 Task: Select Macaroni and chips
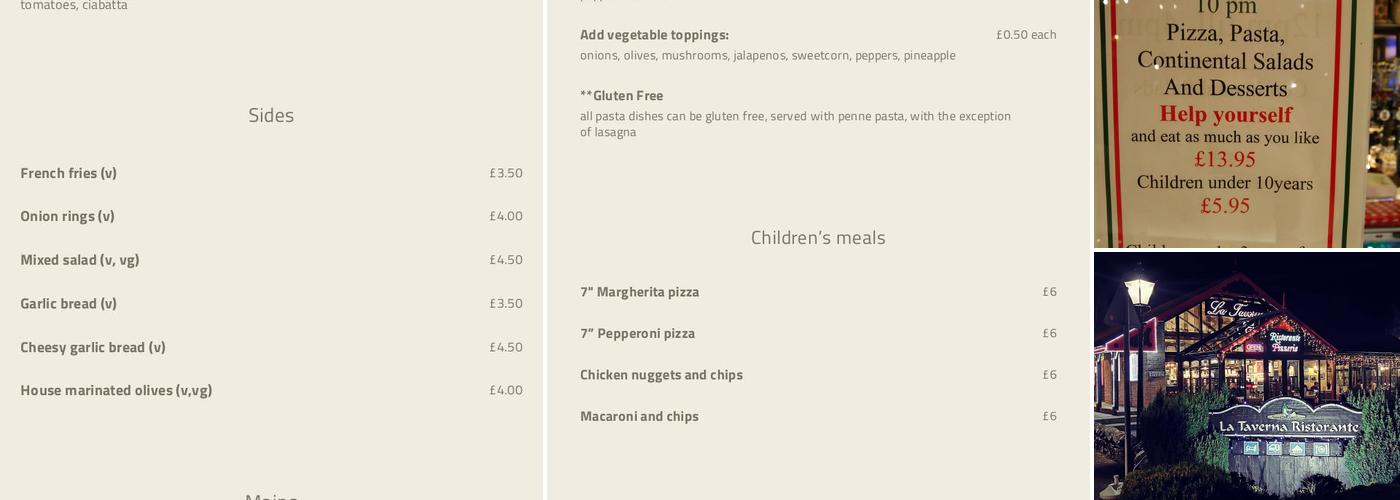639,416
